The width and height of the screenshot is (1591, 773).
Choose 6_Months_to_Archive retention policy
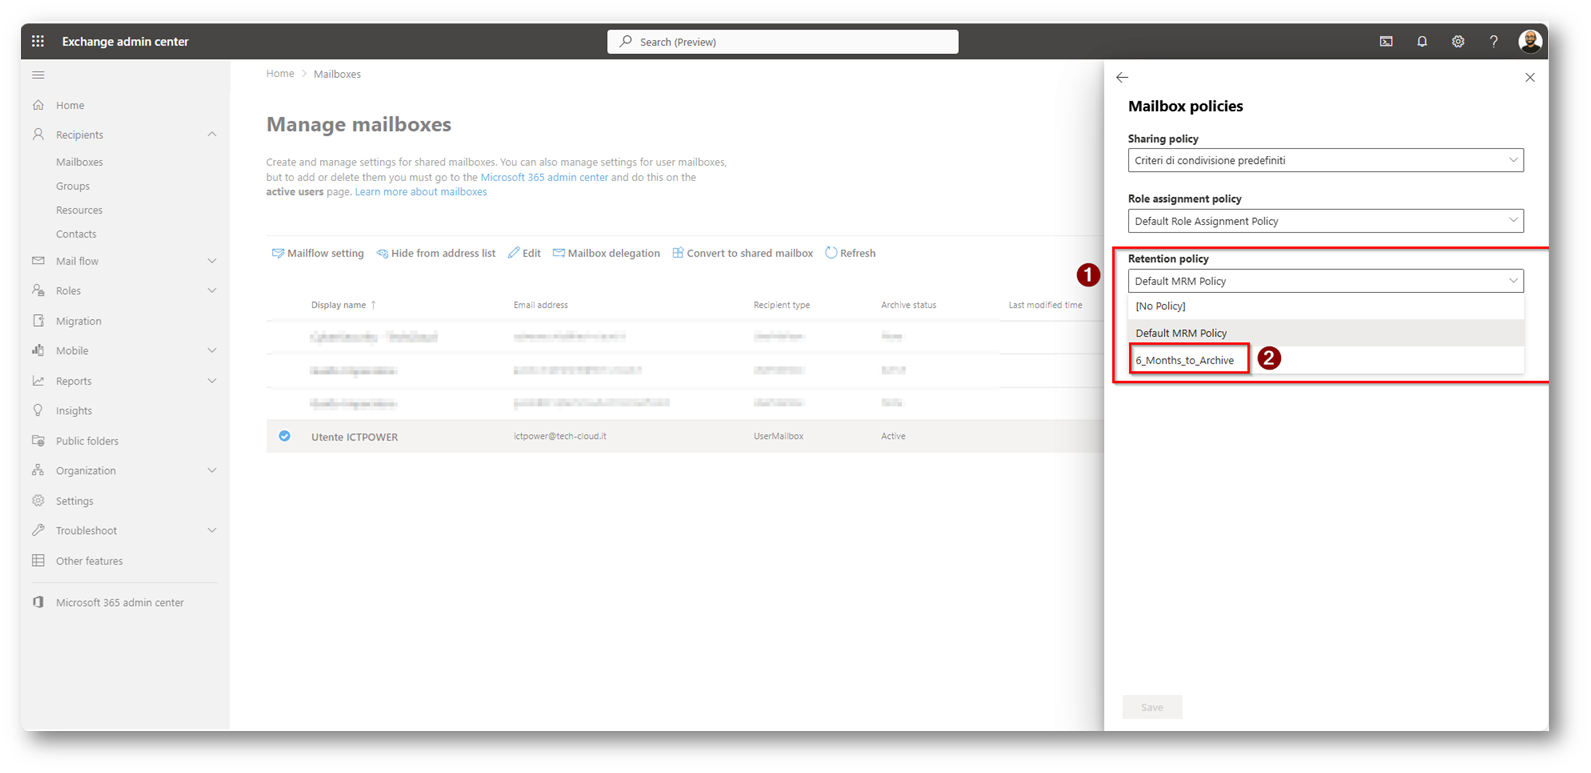[x=1325, y=360]
